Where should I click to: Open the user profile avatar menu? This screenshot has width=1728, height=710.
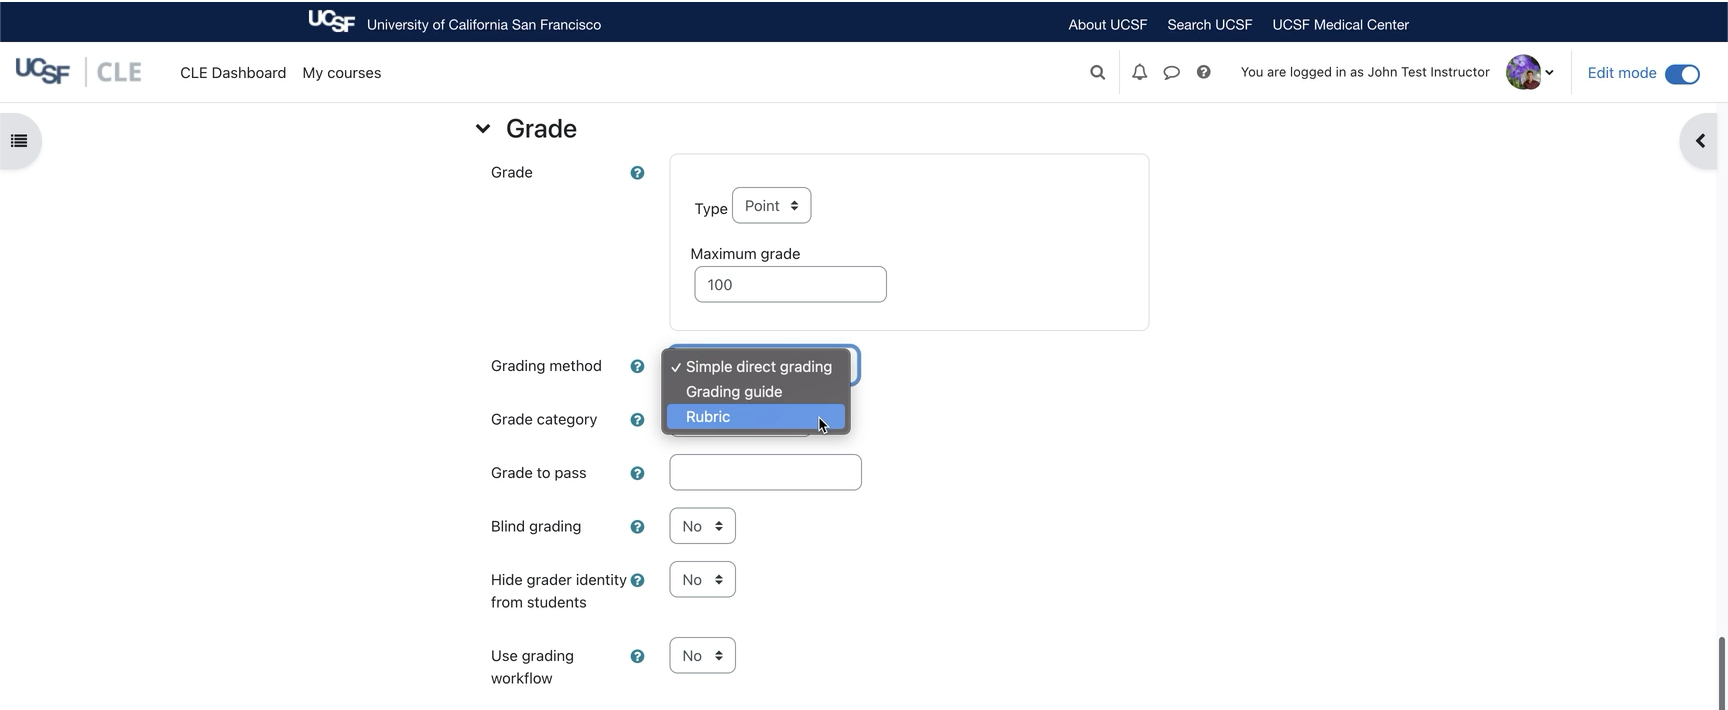(1528, 72)
